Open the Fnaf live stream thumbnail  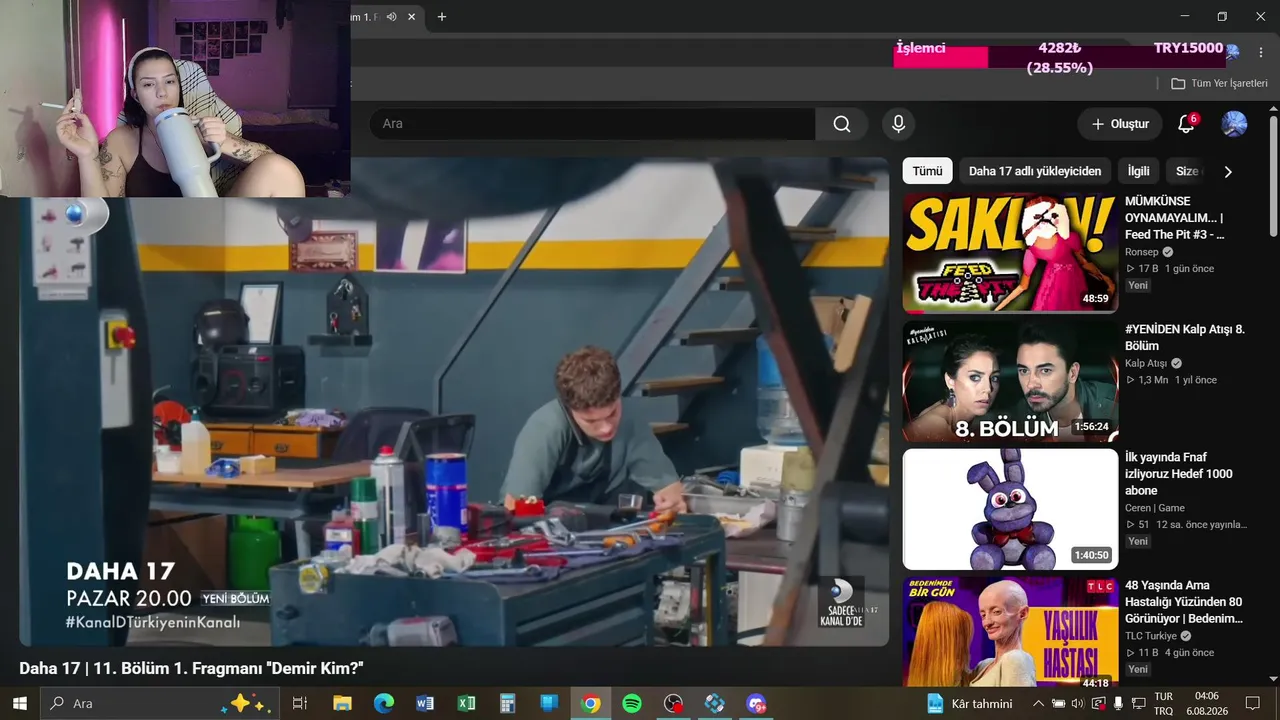(1010, 509)
